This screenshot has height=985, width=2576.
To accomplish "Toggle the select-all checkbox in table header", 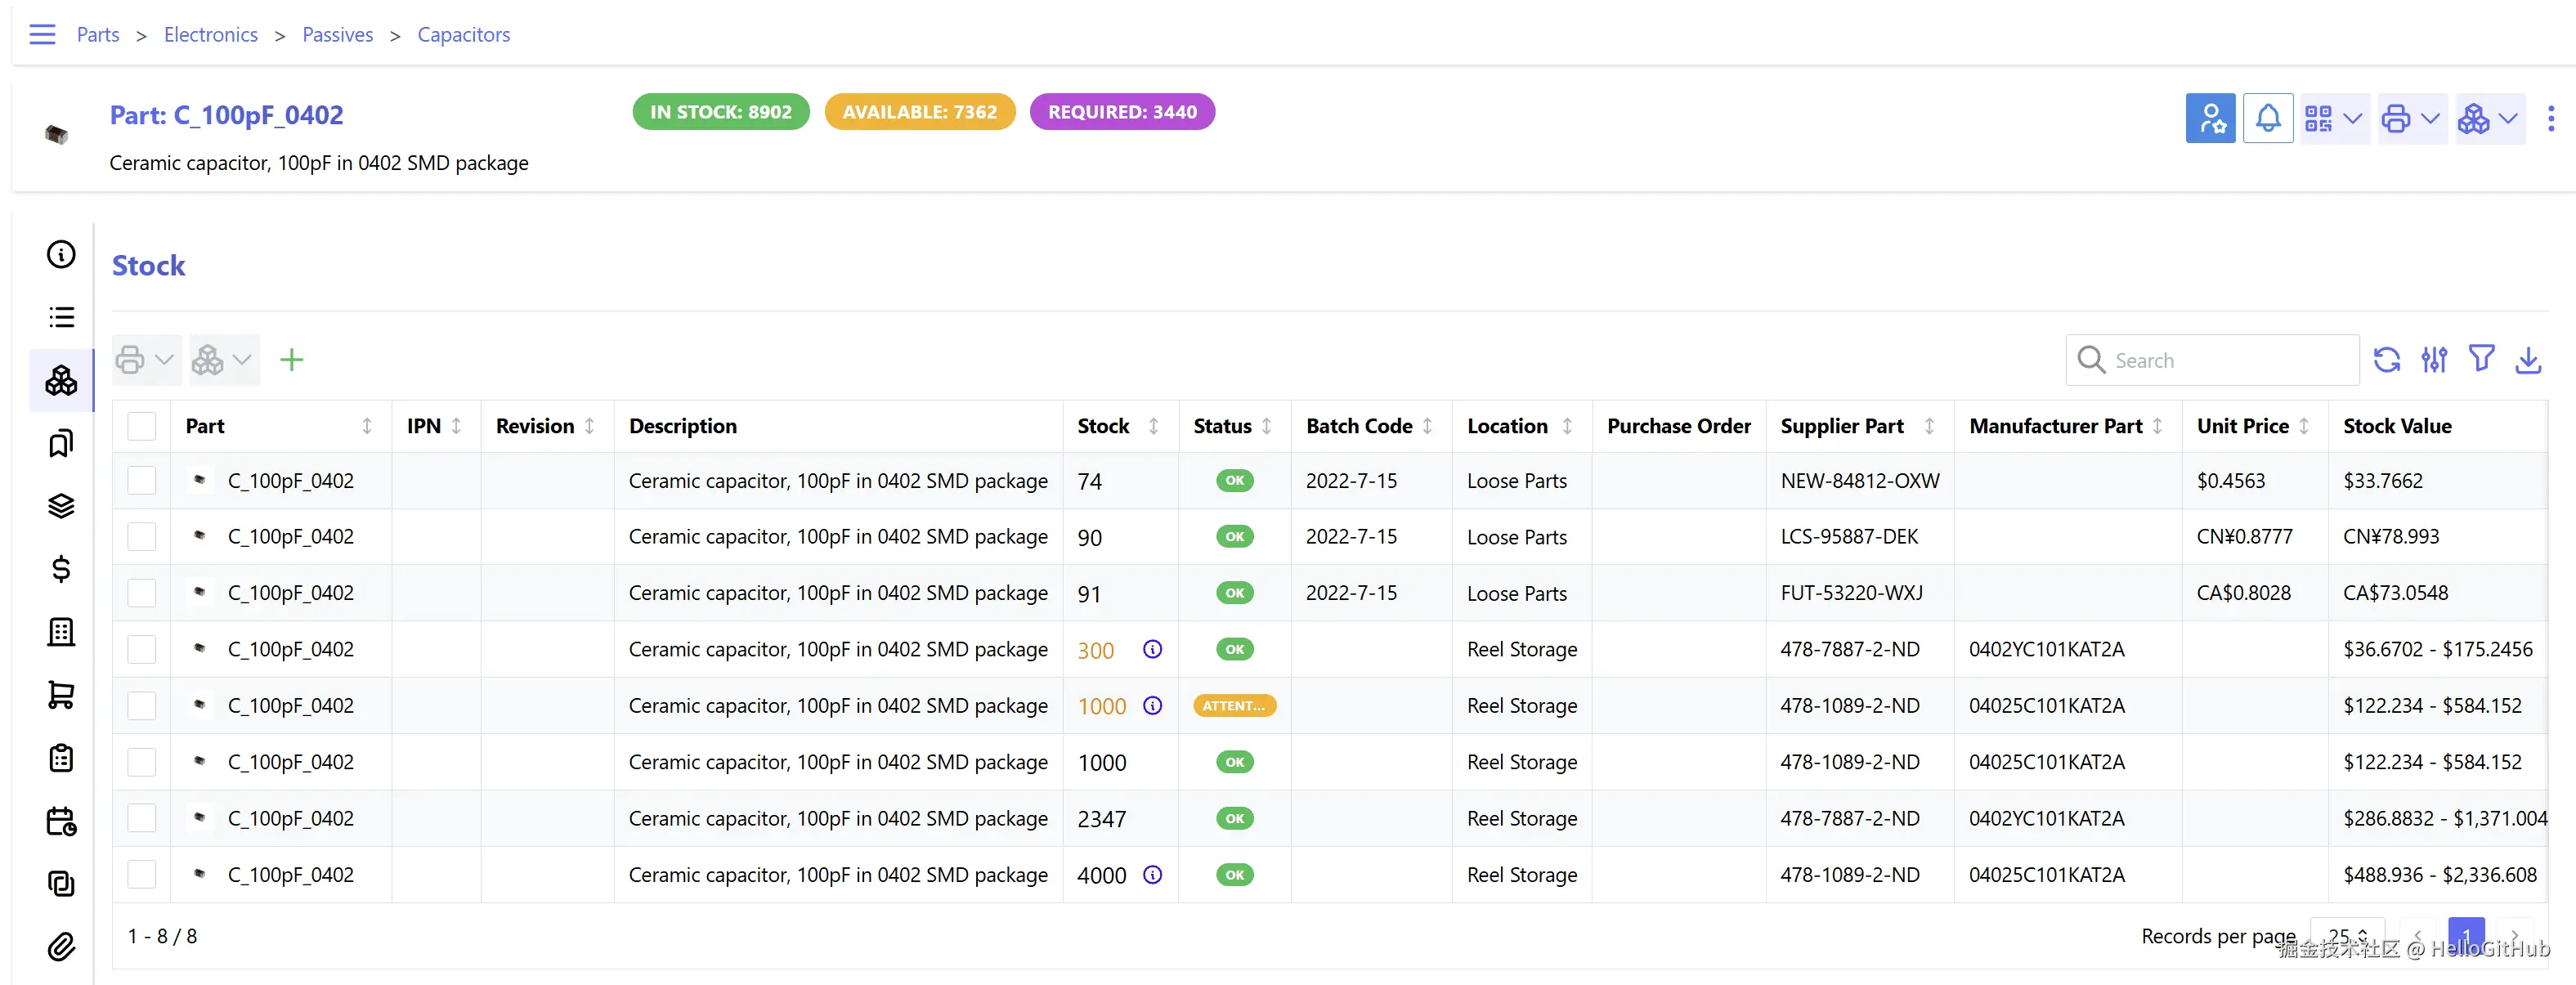I will [142, 426].
